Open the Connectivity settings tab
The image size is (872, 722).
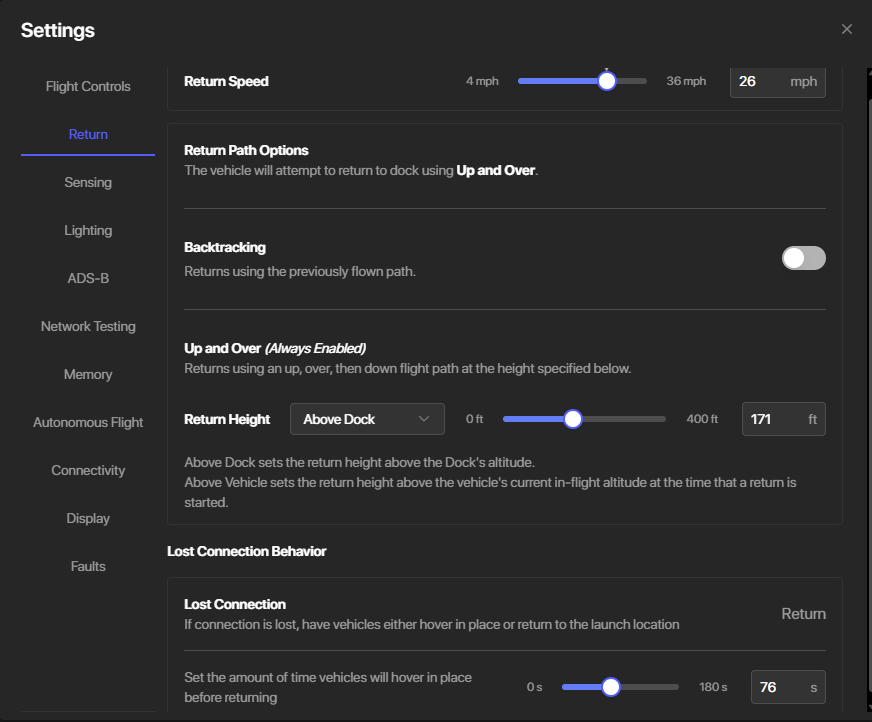88,471
